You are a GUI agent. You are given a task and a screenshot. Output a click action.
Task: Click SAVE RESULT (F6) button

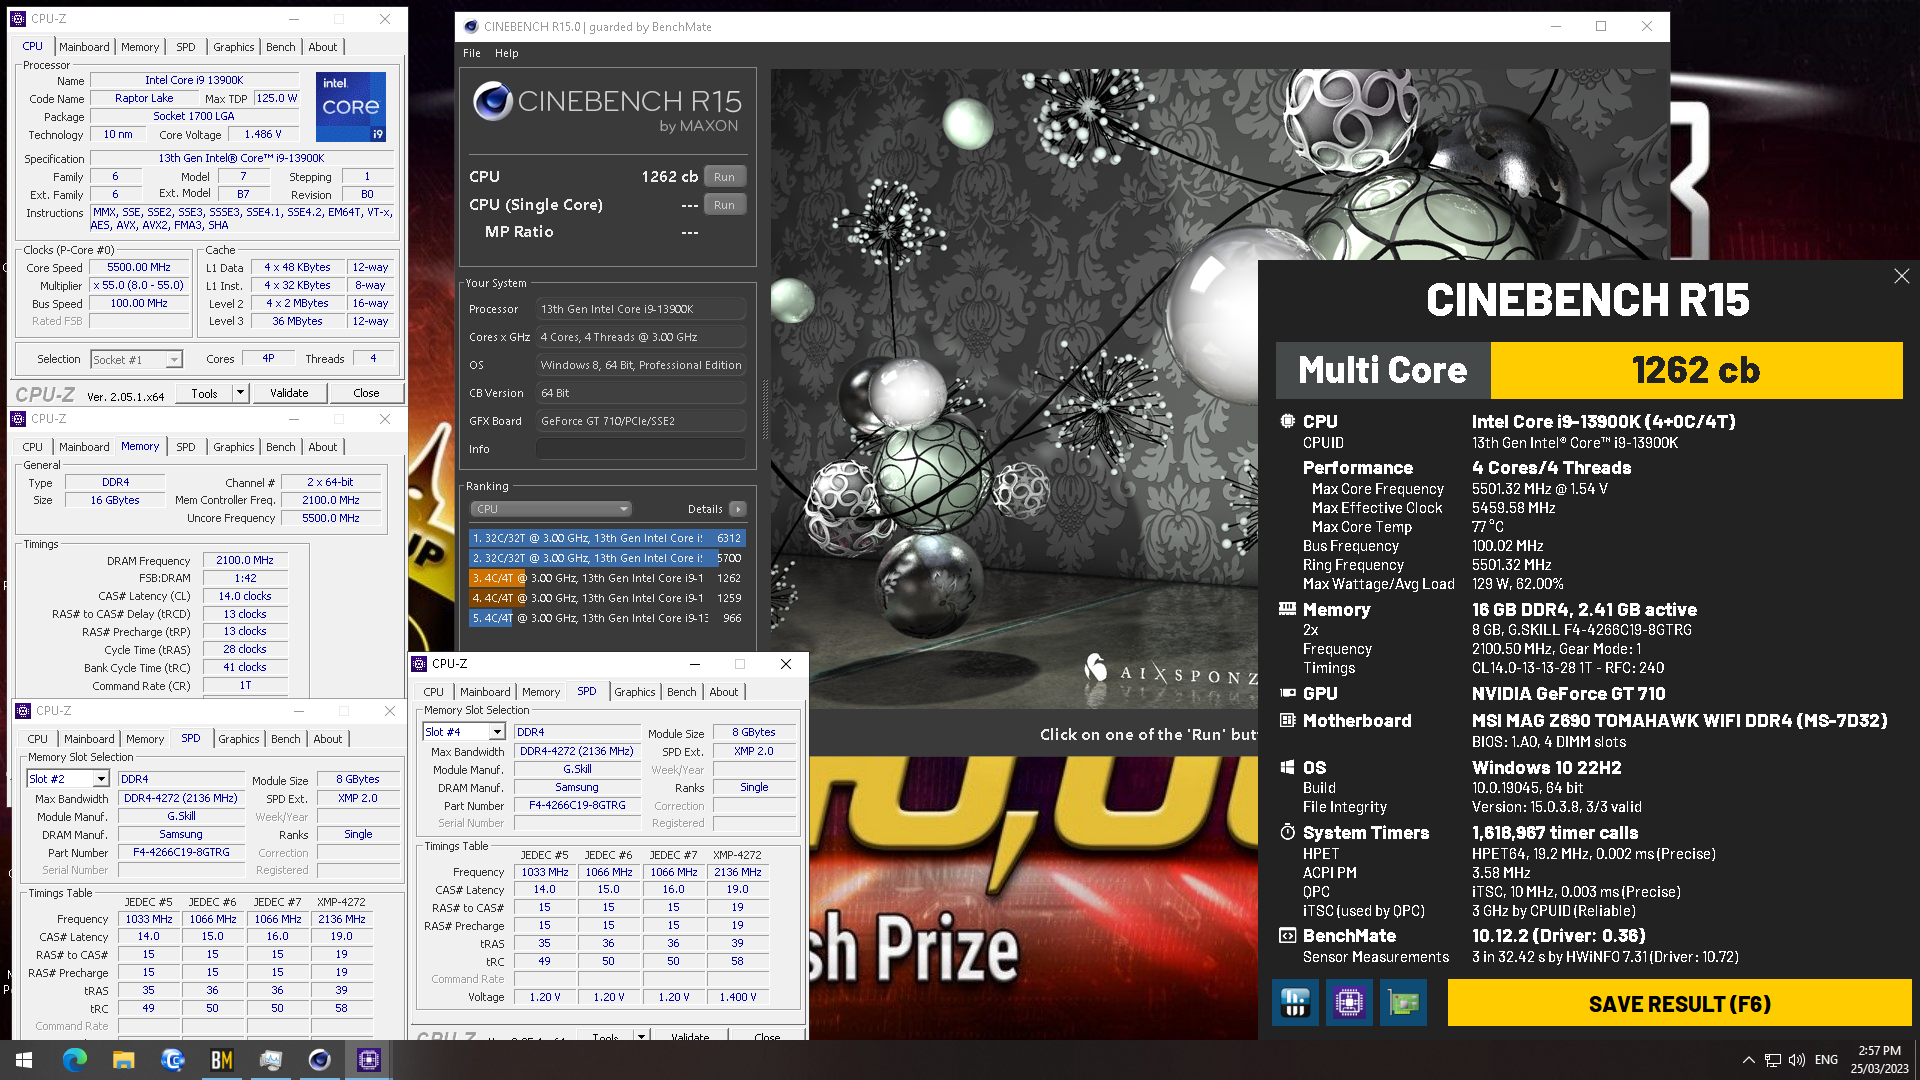(x=1679, y=1003)
